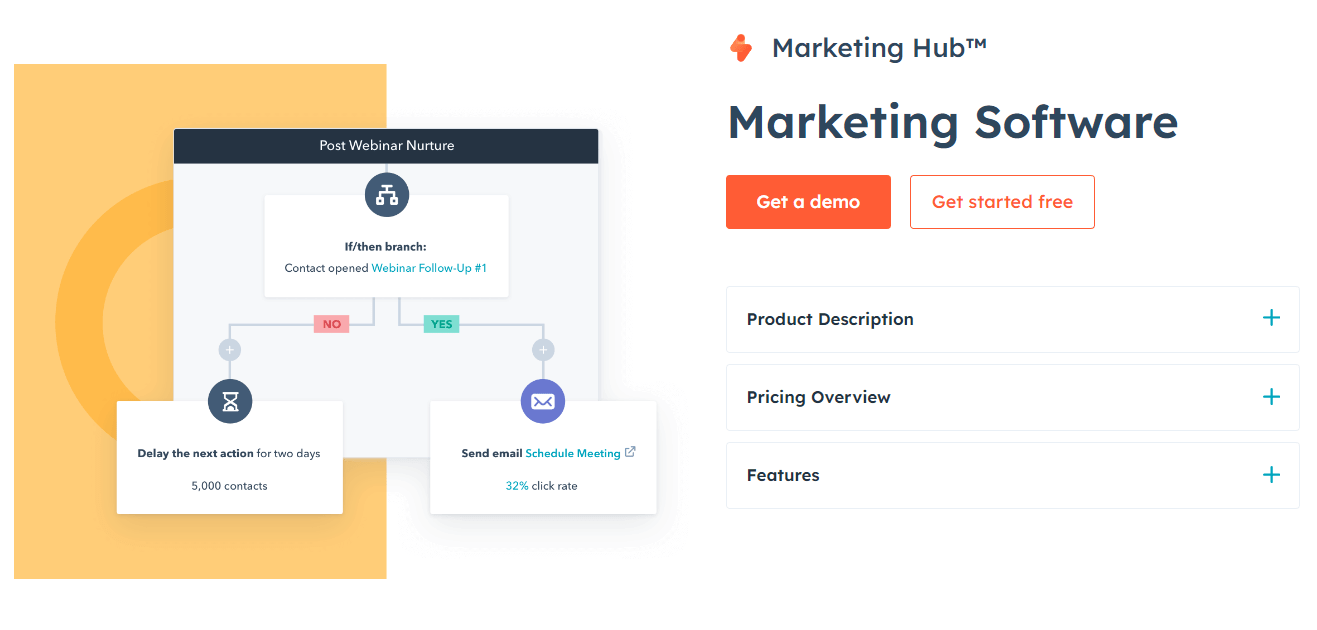Image resolution: width=1317 pixels, height=630 pixels.
Task: Expand Product Description with the plus icon
Action: (x=1271, y=318)
